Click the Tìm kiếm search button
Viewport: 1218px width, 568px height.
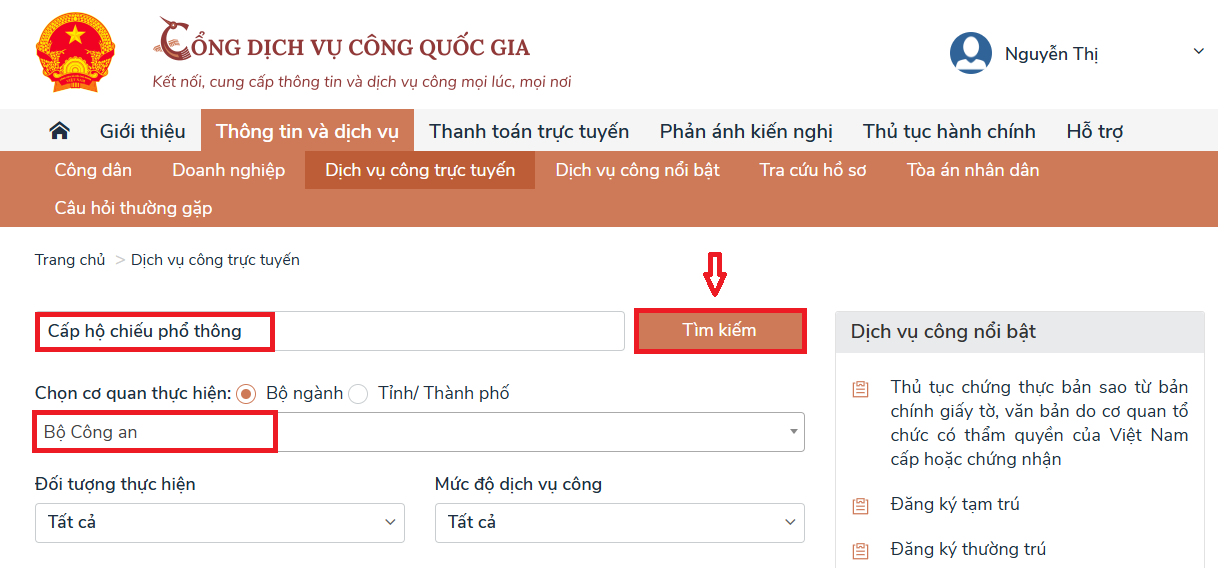point(720,330)
